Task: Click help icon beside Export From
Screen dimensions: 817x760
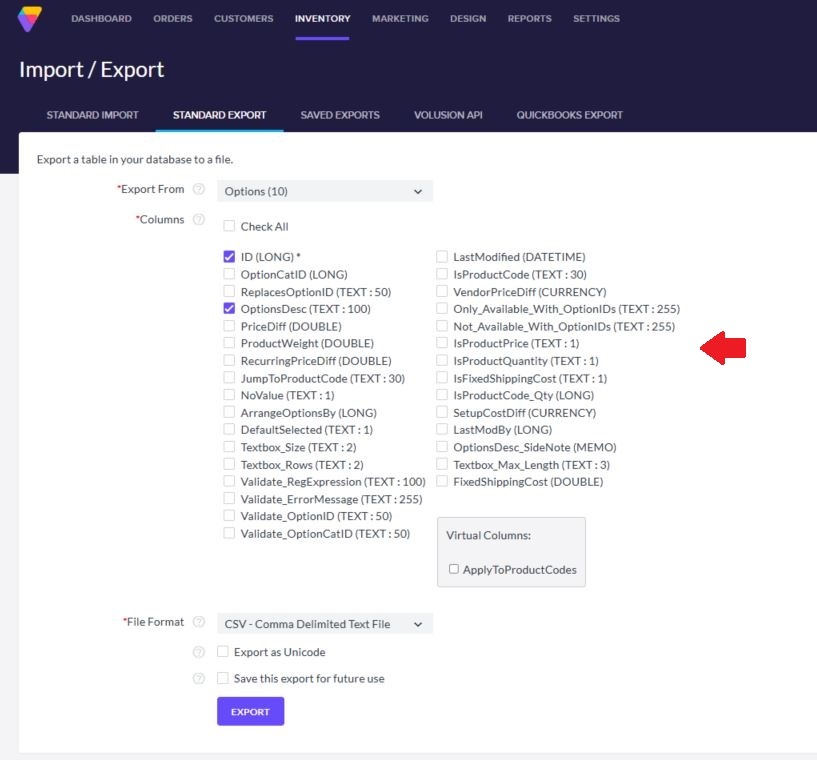Action: (x=199, y=189)
